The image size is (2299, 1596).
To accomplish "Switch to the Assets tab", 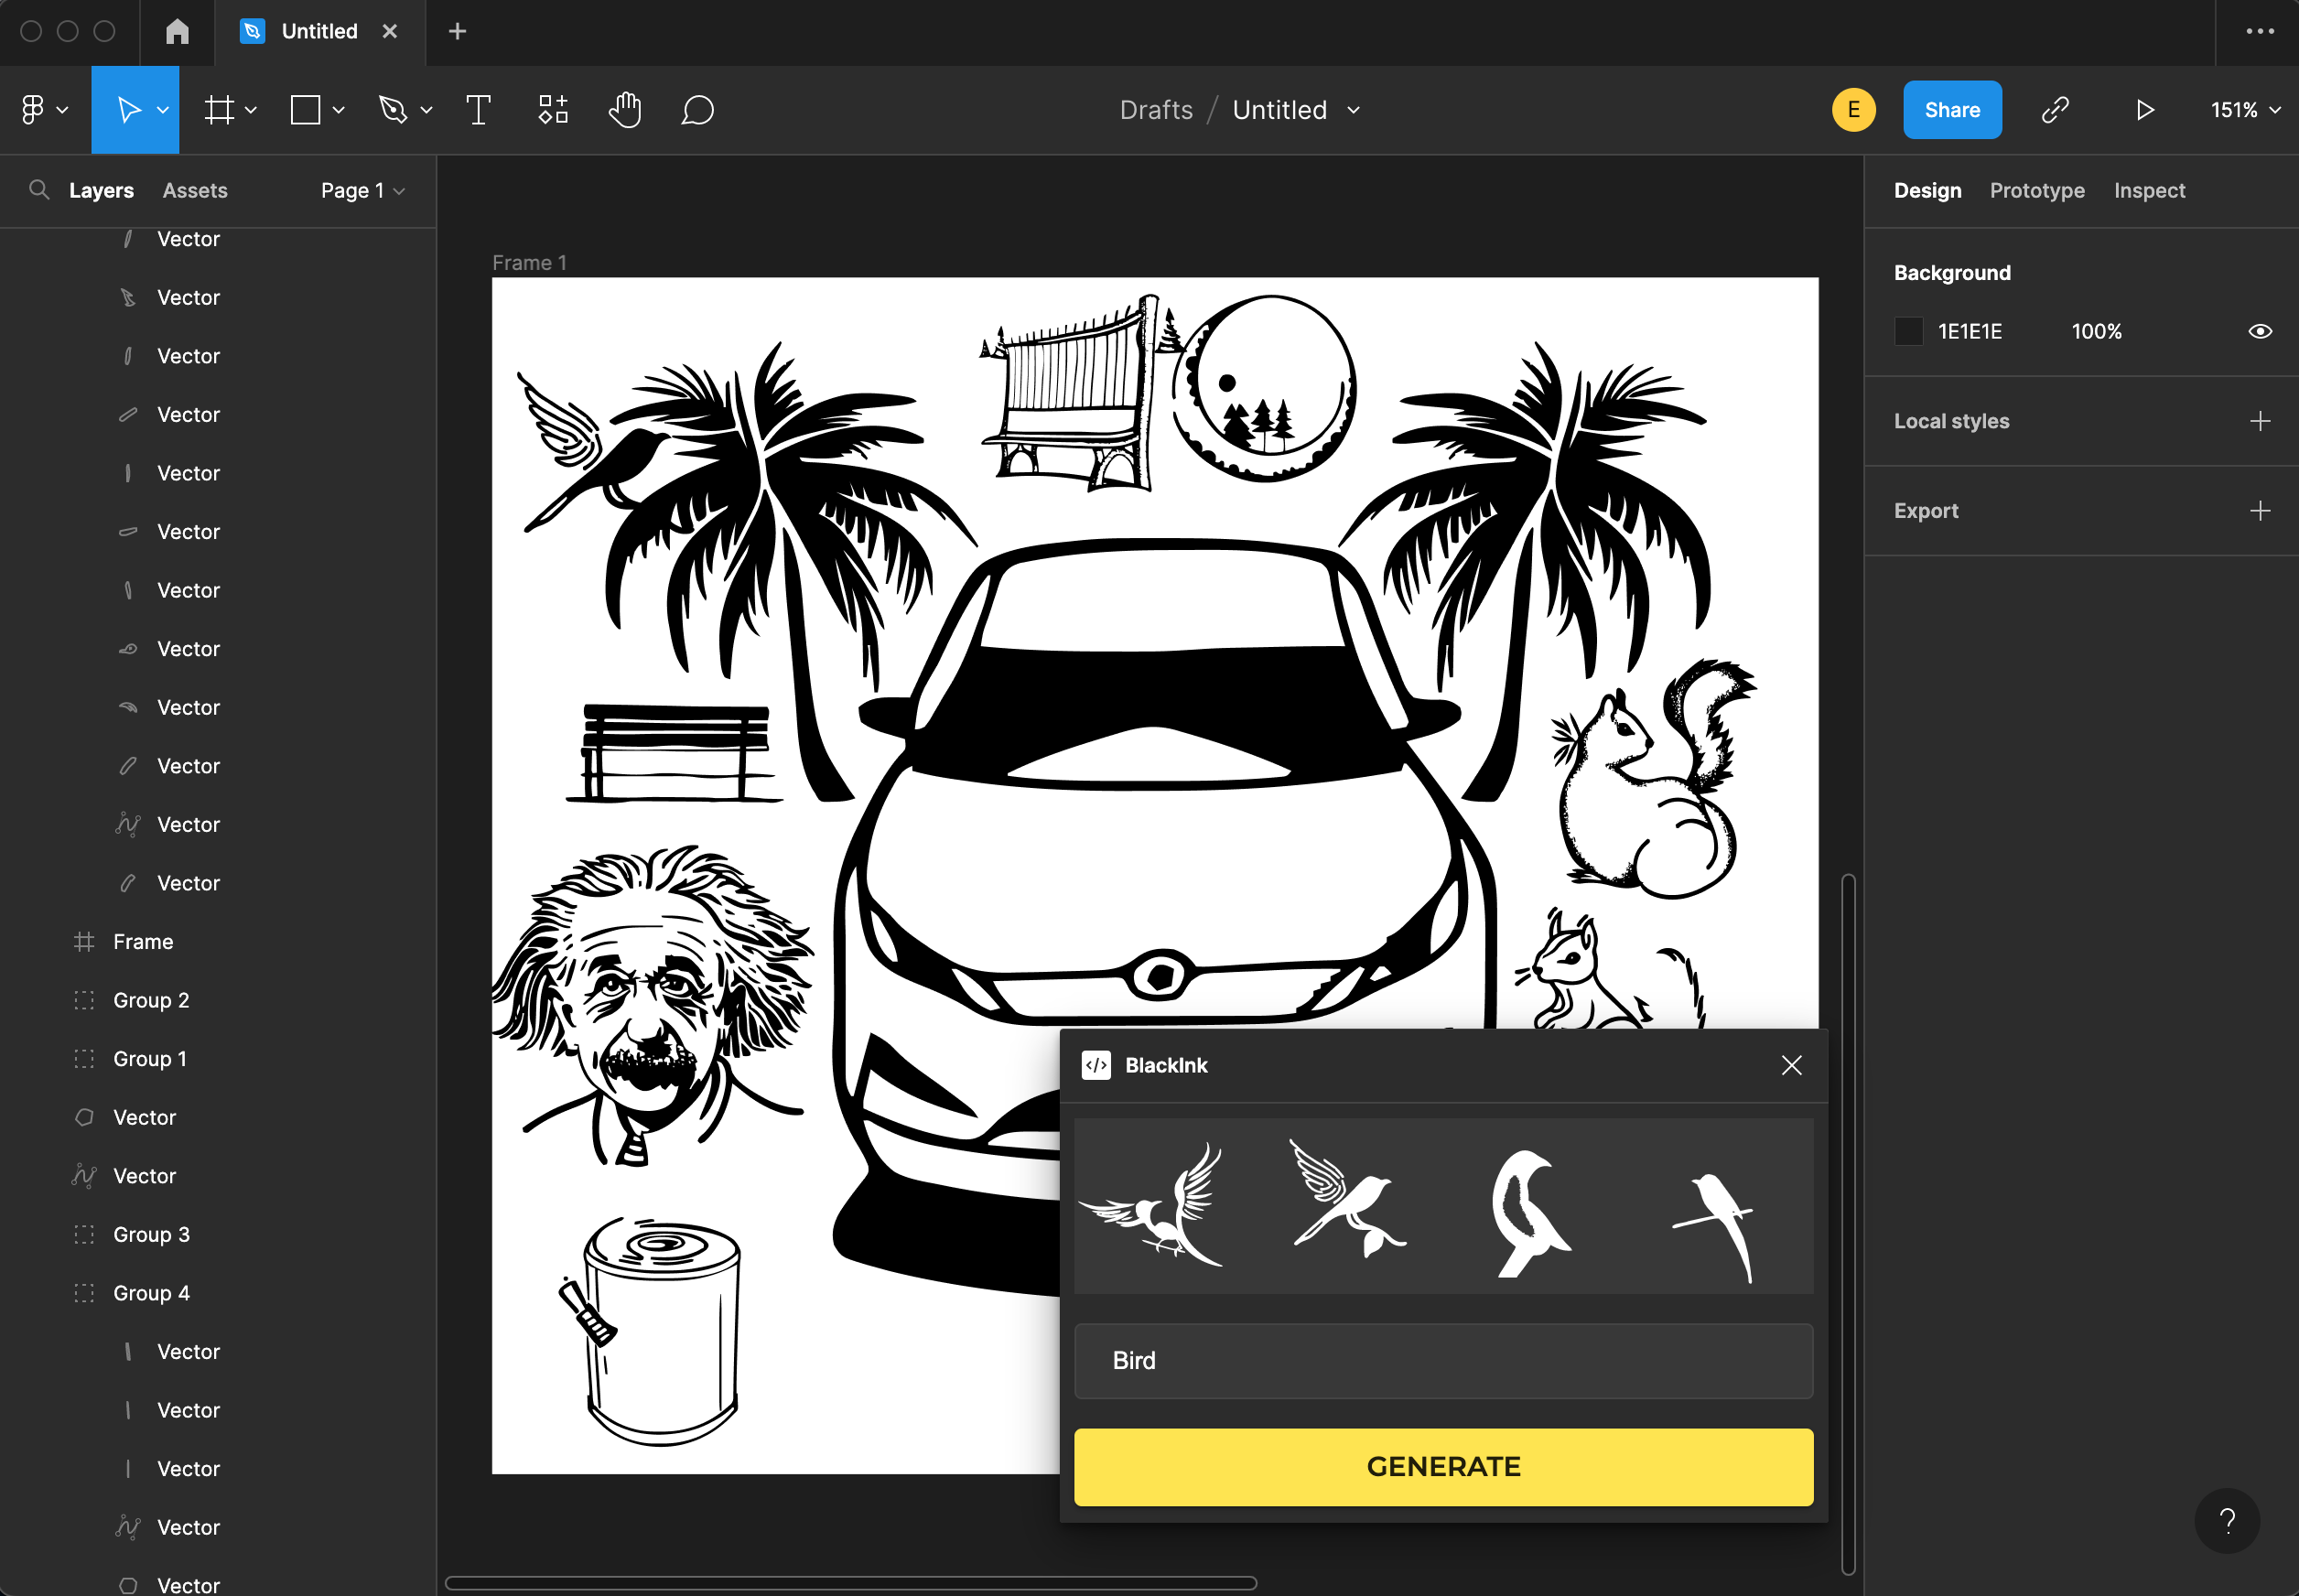I will pyautogui.click(x=195, y=190).
